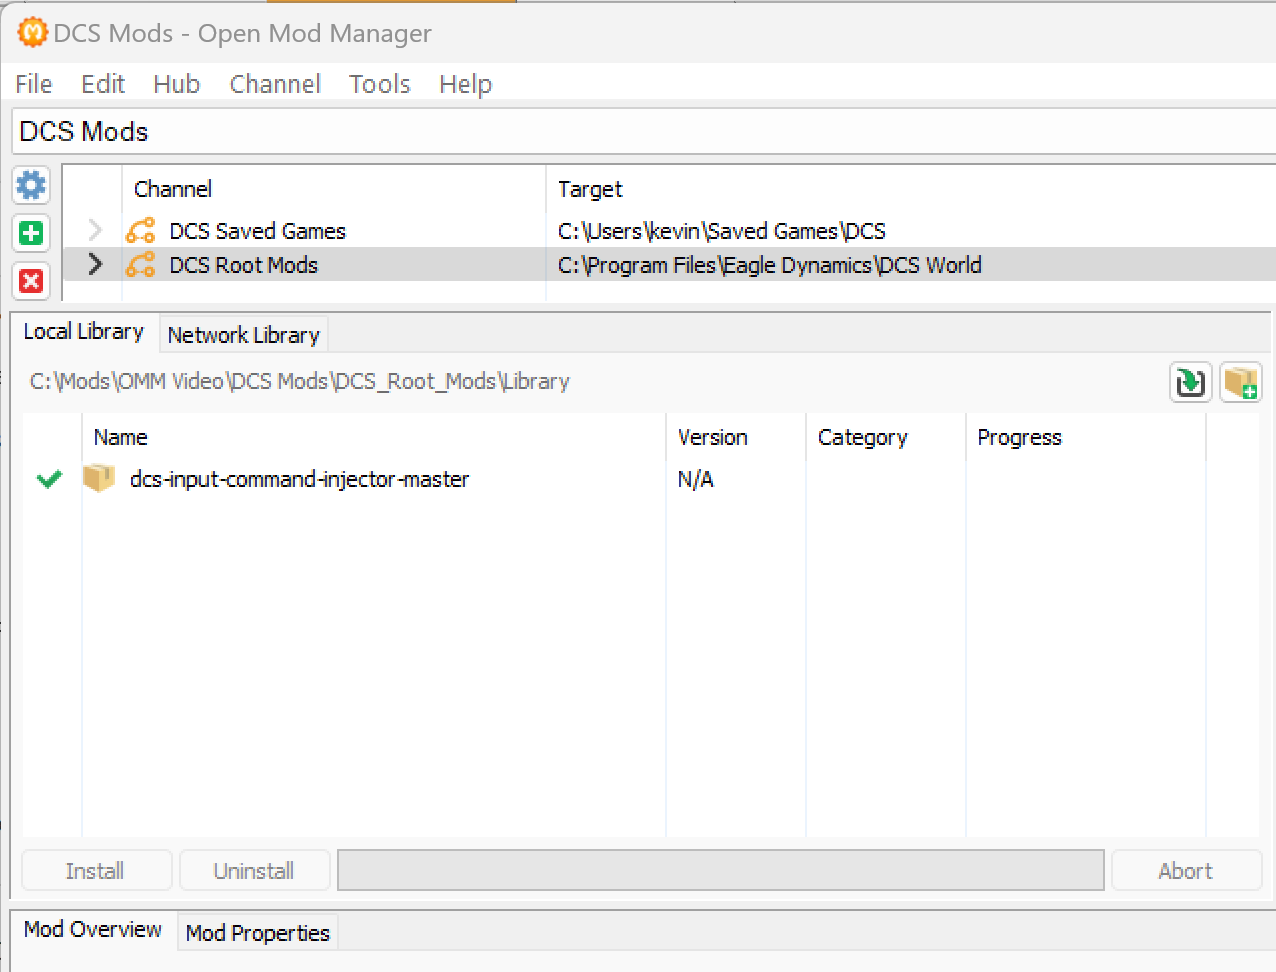The image size is (1276, 972).
Task: Expand the DCS Saved Games channel row
Action: coord(95,231)
